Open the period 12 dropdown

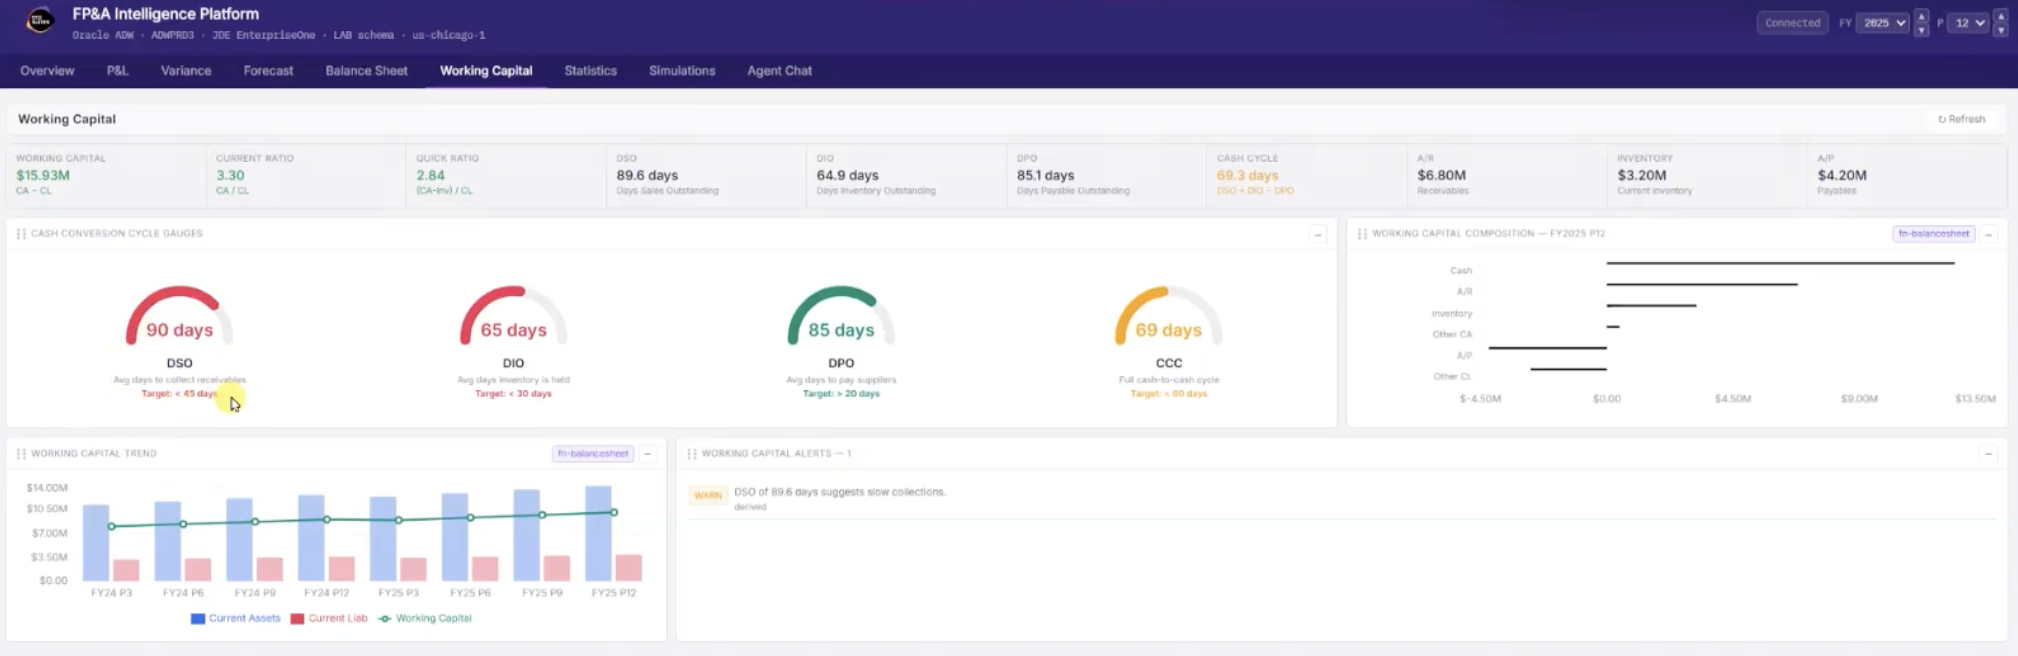coord(1969,23)
